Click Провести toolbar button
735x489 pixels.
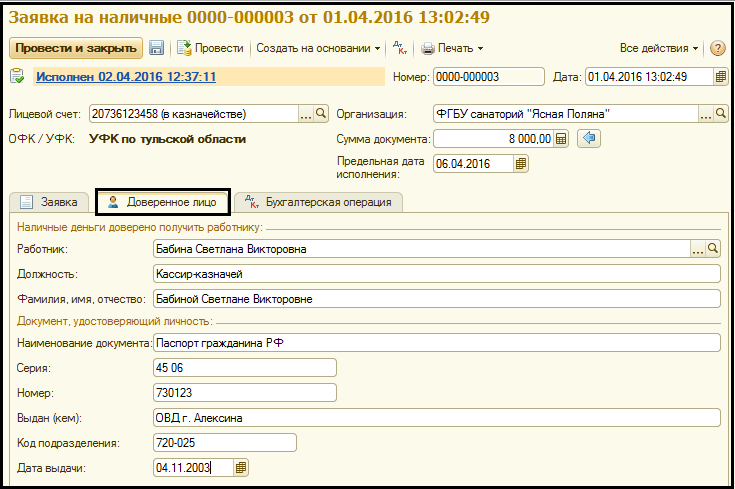(210, 48)
